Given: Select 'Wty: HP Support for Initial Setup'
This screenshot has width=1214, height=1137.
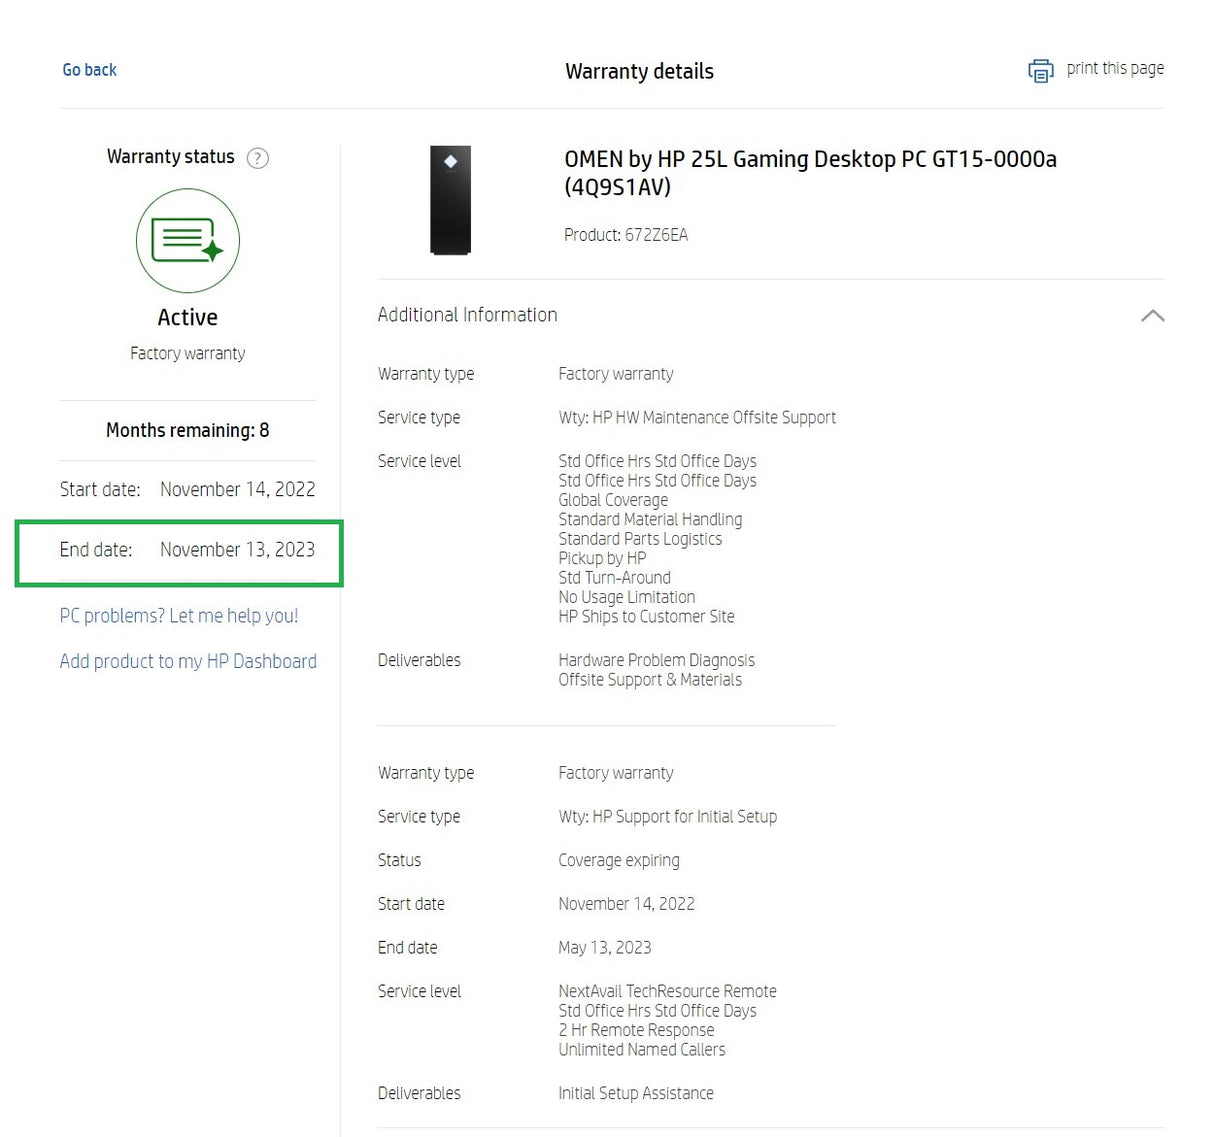Looking at the screenshot, I should tap(668, 817).
